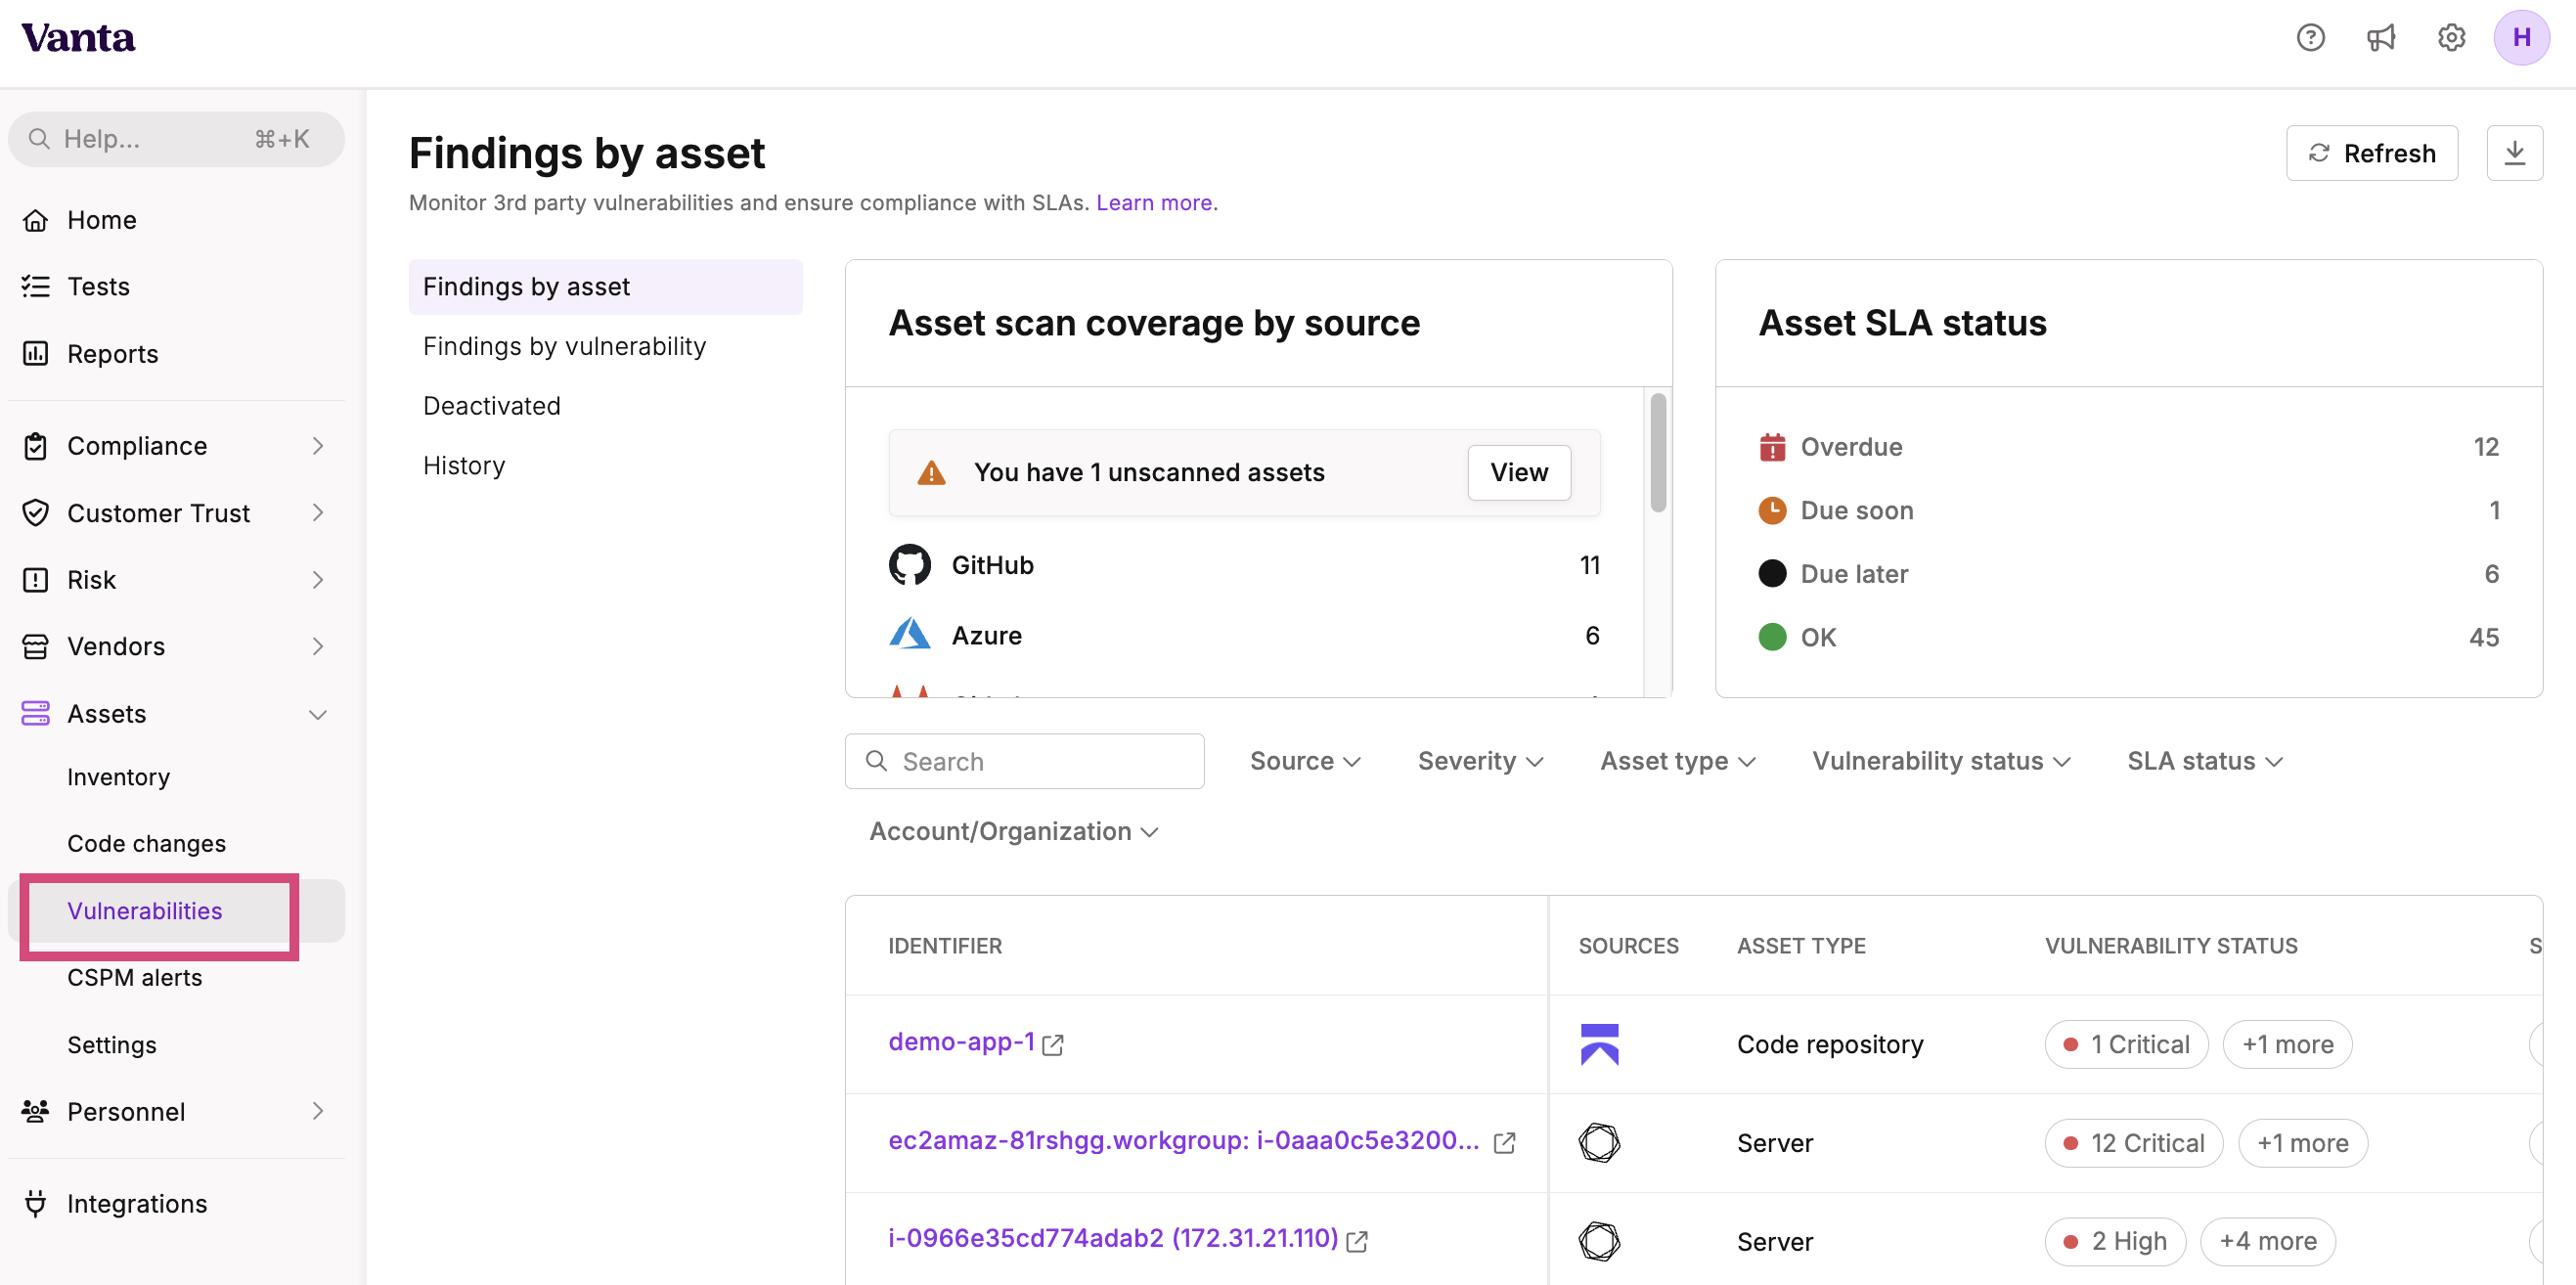2576x1285 pixels.
Task: Click the Integrations plug icon
Action: coord(36,1203)
